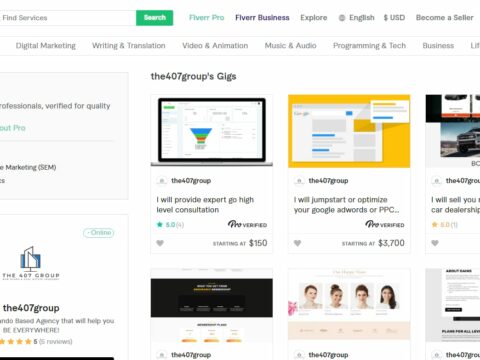Click The 407 Group profile logo
Screen dimensions: 480x360
[x=31, y=263]
